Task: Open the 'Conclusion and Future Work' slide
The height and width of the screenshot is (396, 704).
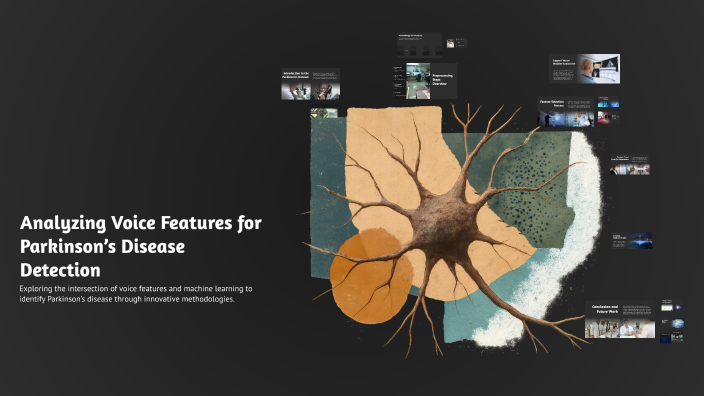Action: point(620,320)
